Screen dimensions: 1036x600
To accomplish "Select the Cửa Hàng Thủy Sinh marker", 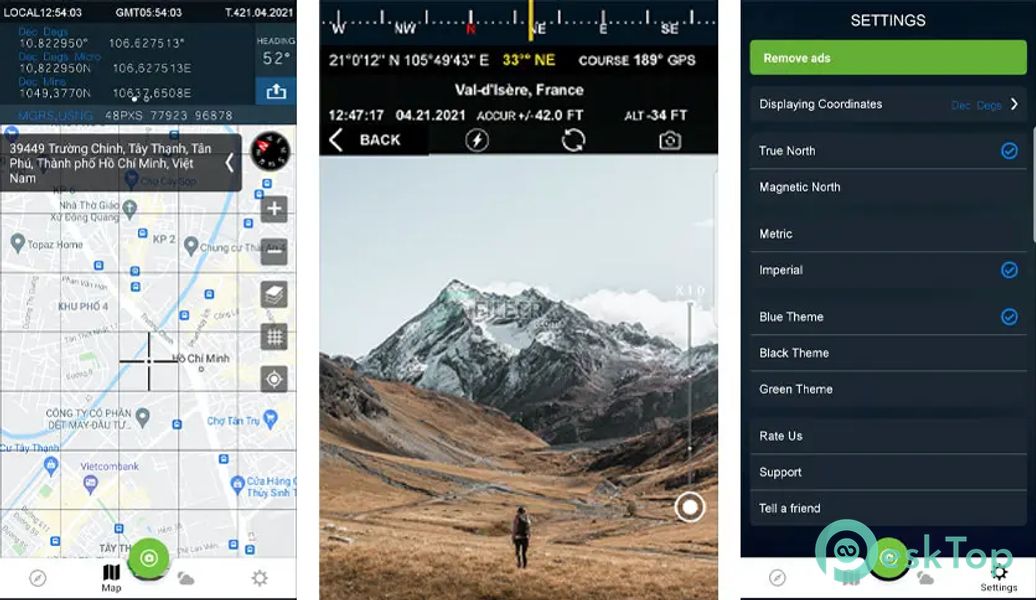I will click(x=237, y=484).
